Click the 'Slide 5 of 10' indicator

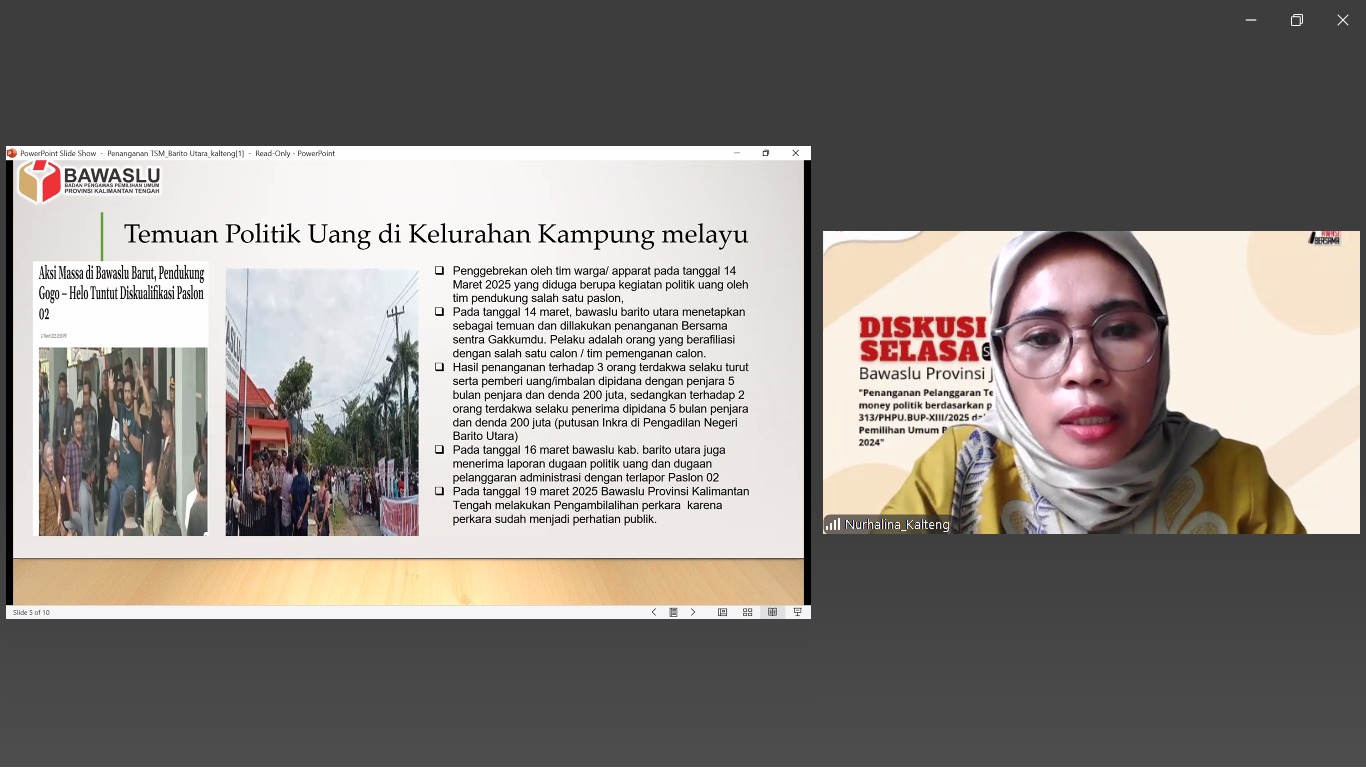point(31,612)
